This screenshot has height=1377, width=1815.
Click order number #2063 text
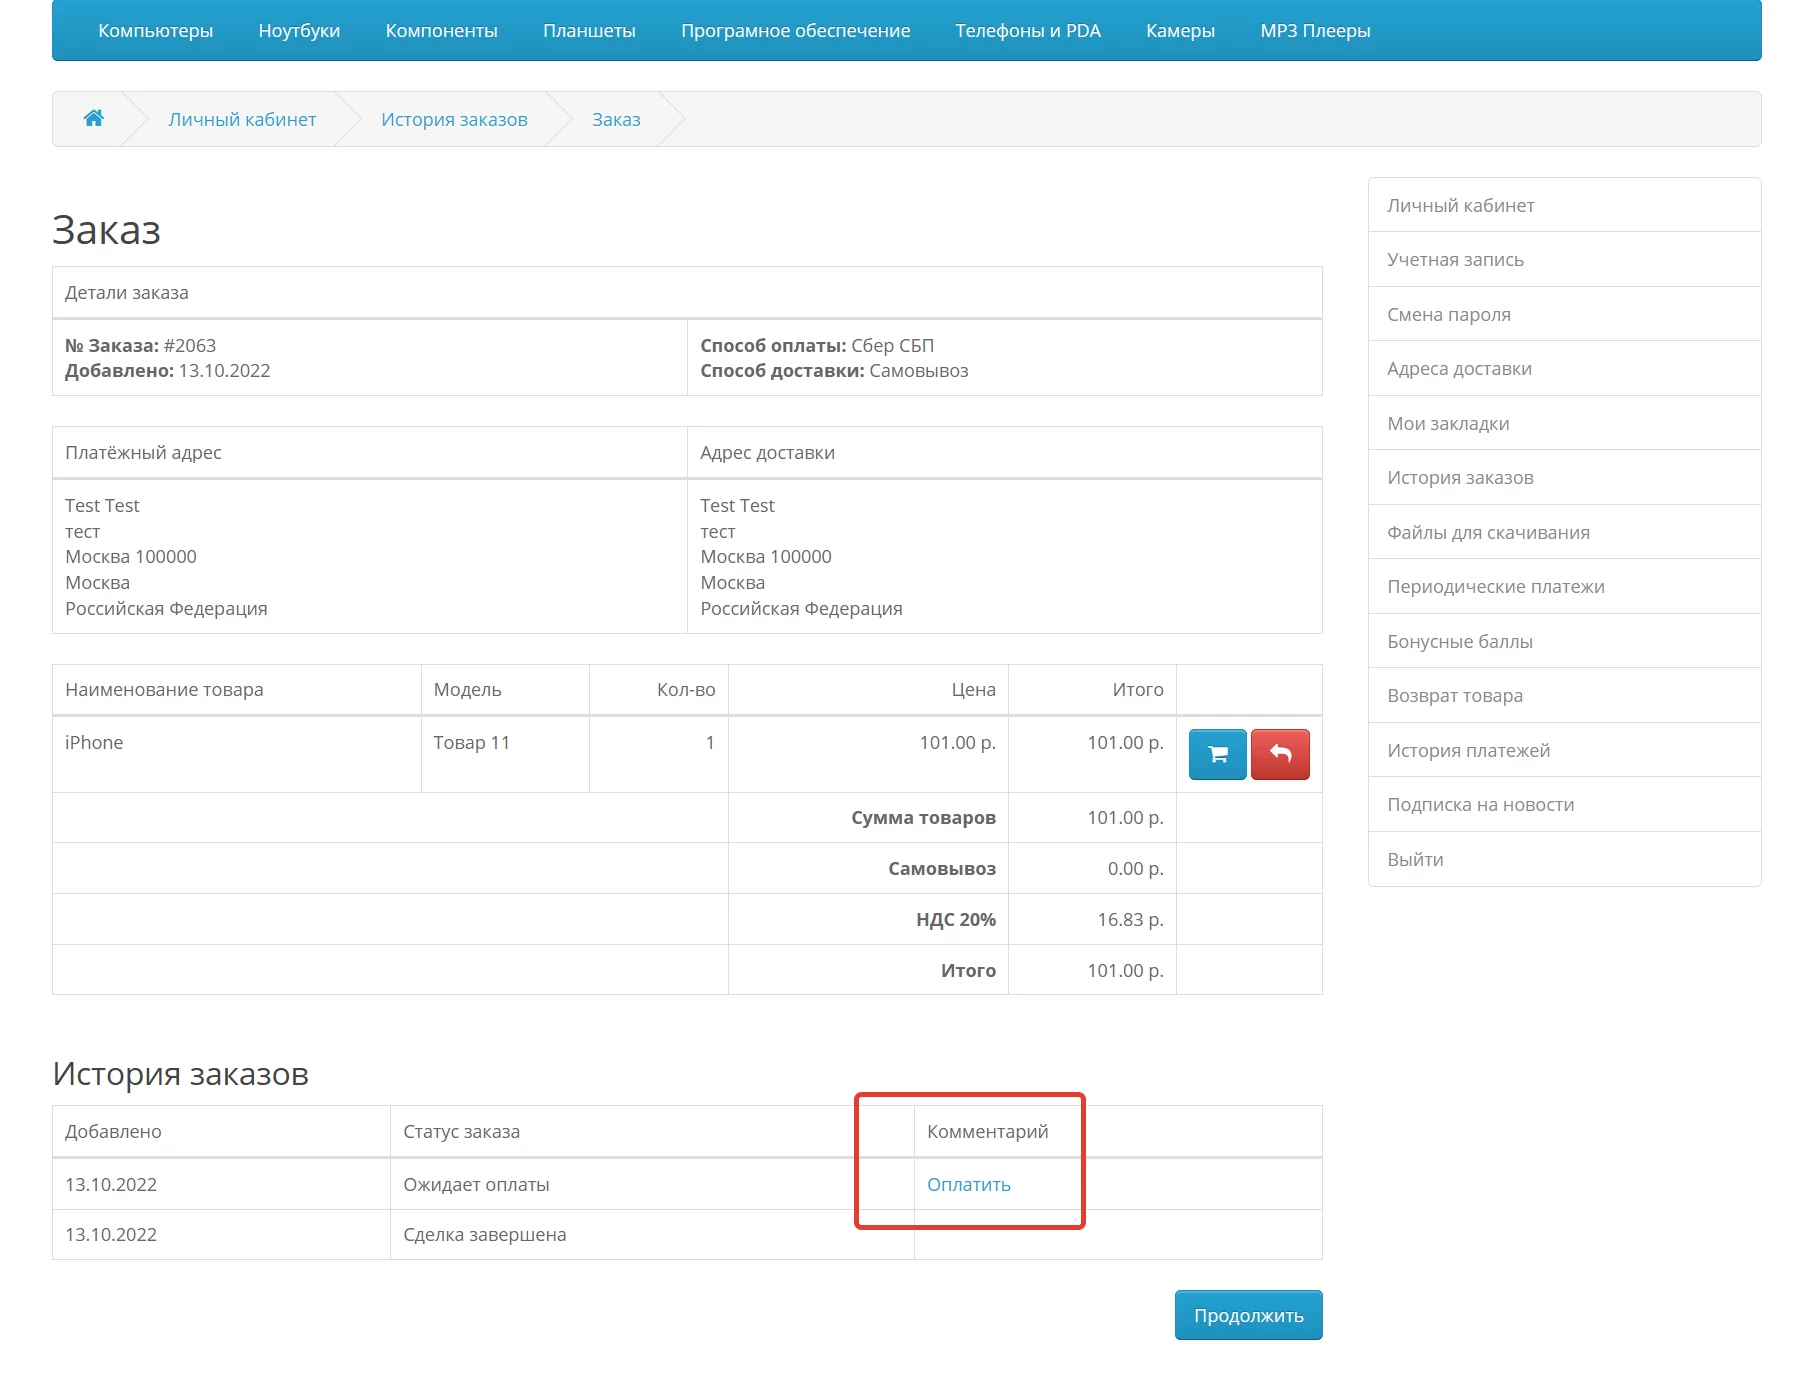point(190,345)
